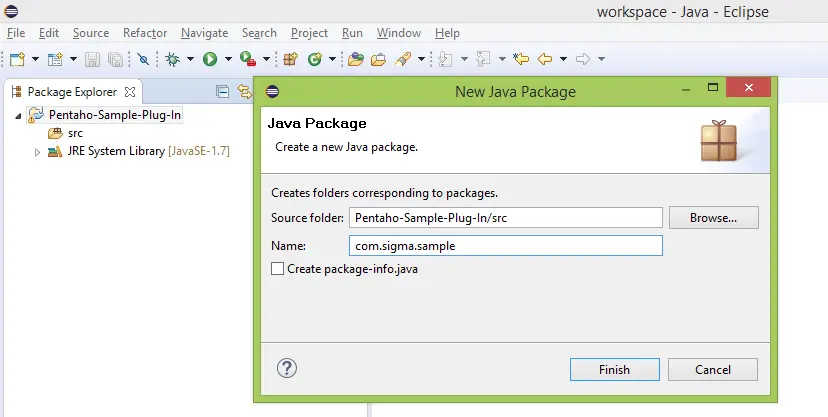Screen dimensions: 828x417
Task: Open the Source menu
Action: pos(91,33)
